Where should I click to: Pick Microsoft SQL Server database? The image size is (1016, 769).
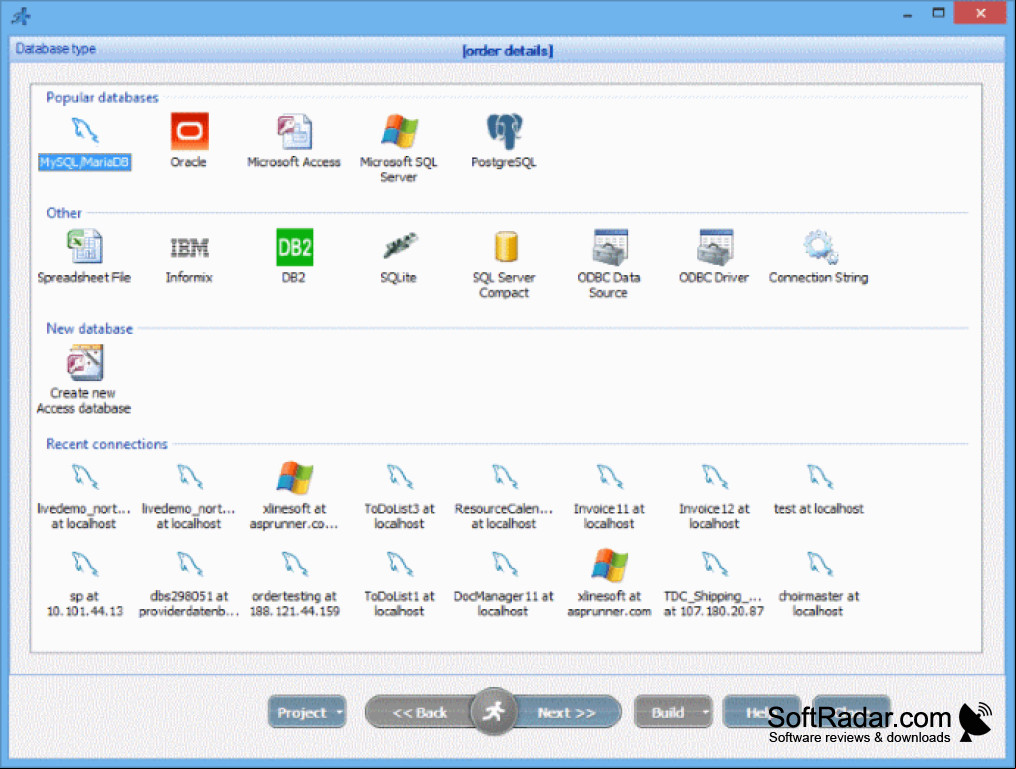tap(398, 148)
